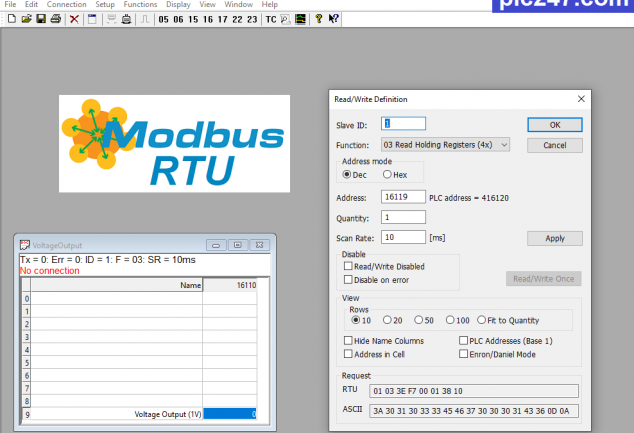Screen dimensions: 634x433
Task: Select Hex address mode
Action: pyautogui.click(x=387, y=174)
